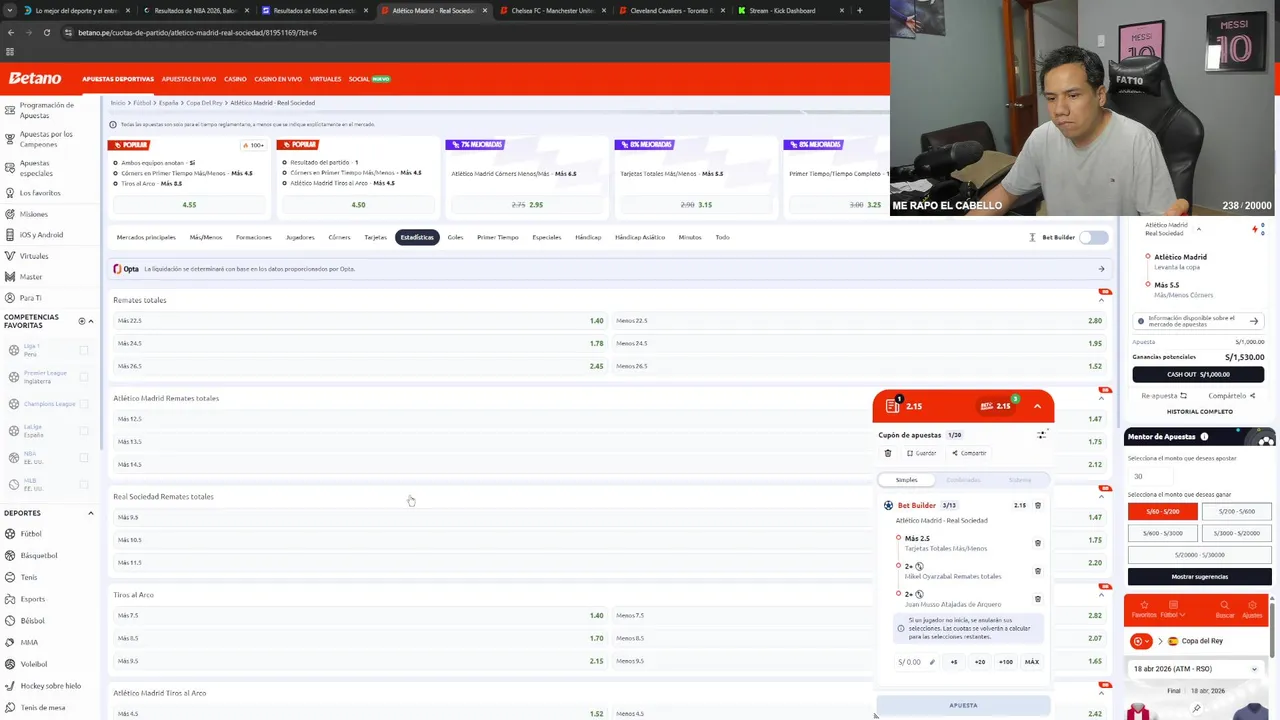Viewport: 1280px width, 720px height.
Task: Switch to the Hándicap Asiático tab
Action: coord(640,237)
